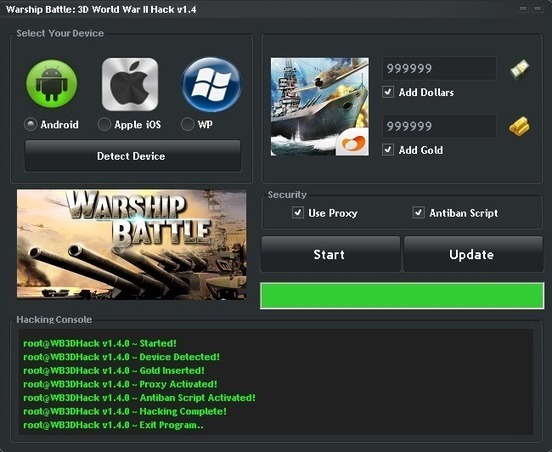The height and width of the screenshot is (452, 552).
Task: Click the blue Windows Phone logo icon
Action: tap(212, 85)
